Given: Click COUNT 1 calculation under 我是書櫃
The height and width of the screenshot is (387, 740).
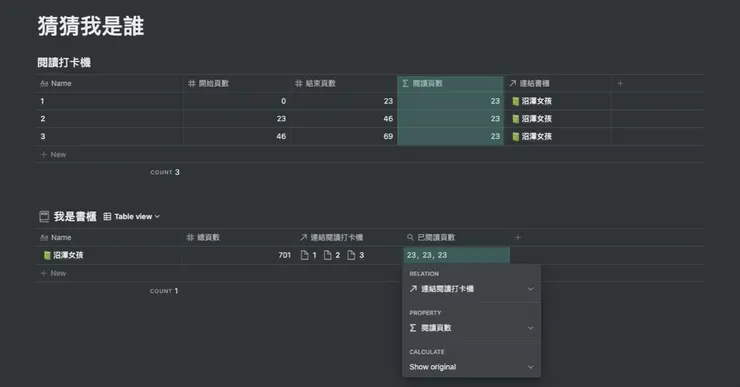Looking at the screenshot, I should [x=164, y=291].
